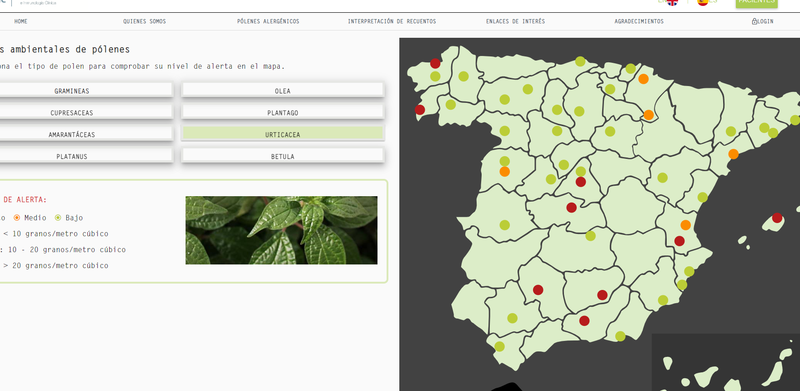Click the red marker in Córdoba province
The image size is (800, 391).
(x=538, y=290)
